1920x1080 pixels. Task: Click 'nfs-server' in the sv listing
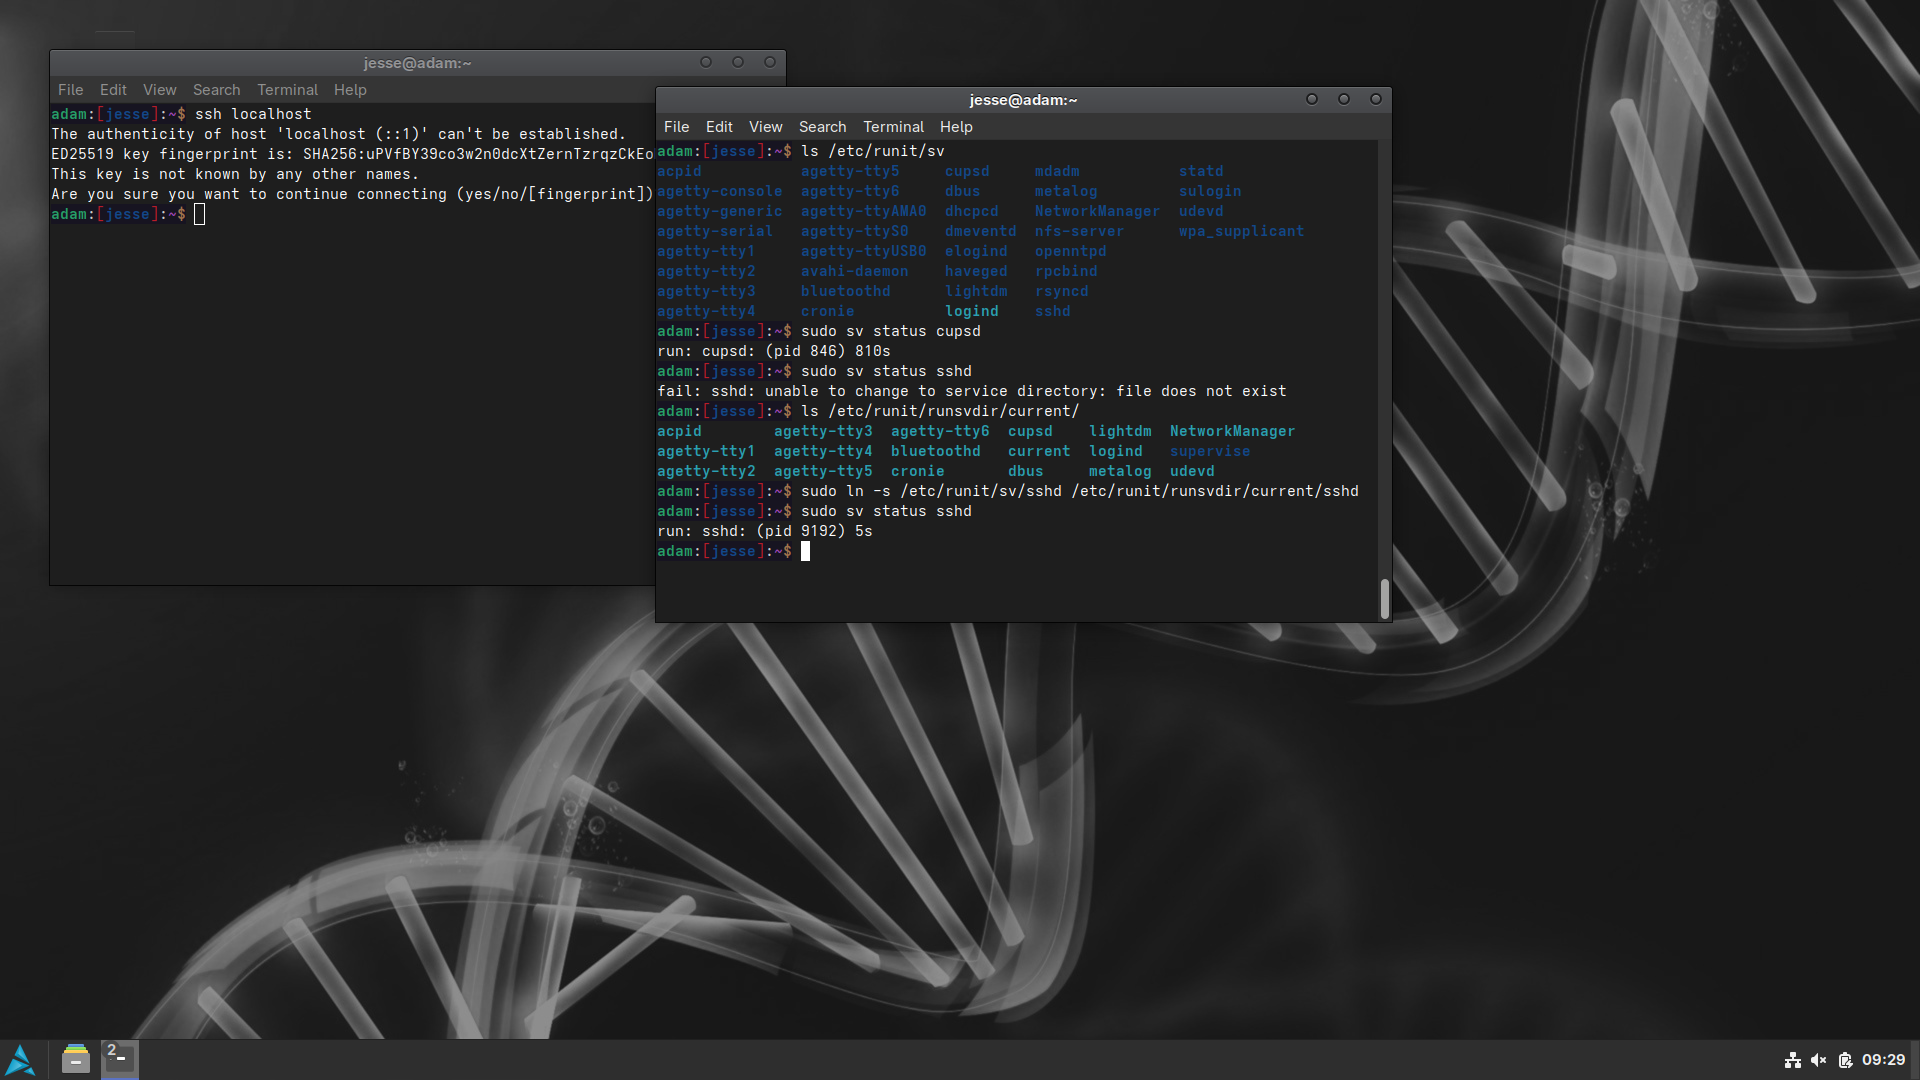click(1079, 231)
